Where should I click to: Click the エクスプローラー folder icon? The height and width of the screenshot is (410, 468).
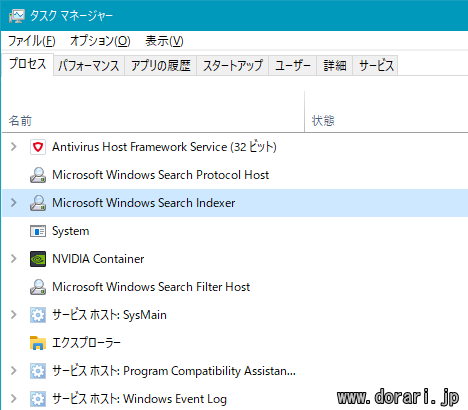38,343
